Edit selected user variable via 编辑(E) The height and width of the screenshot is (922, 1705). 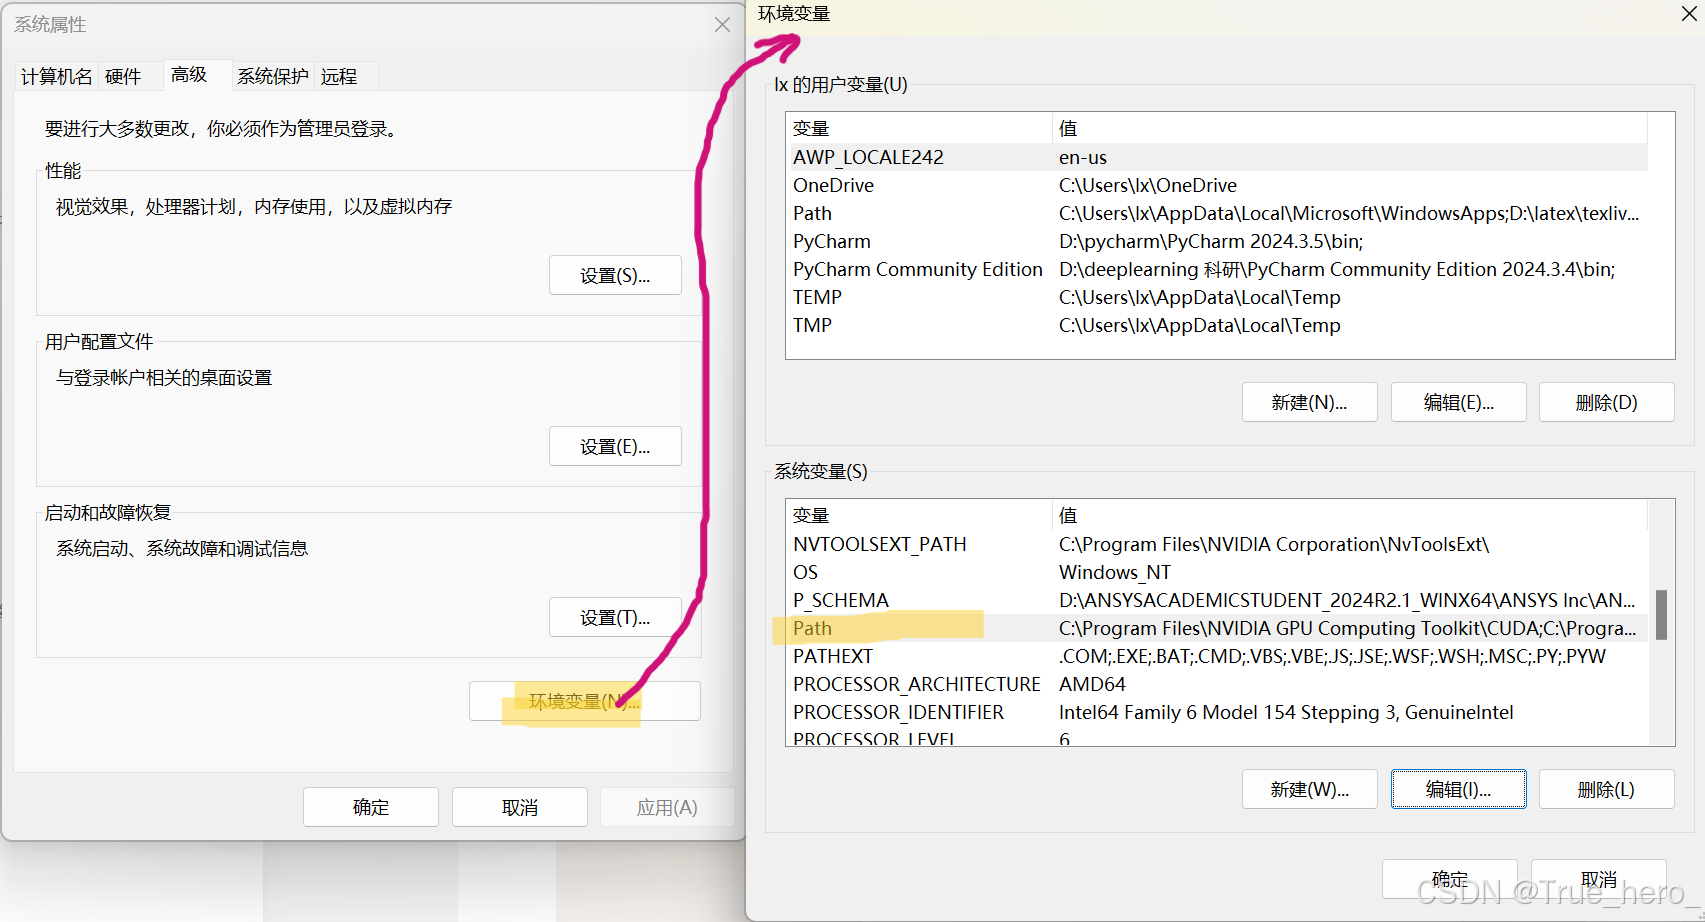click(1458, 402)
